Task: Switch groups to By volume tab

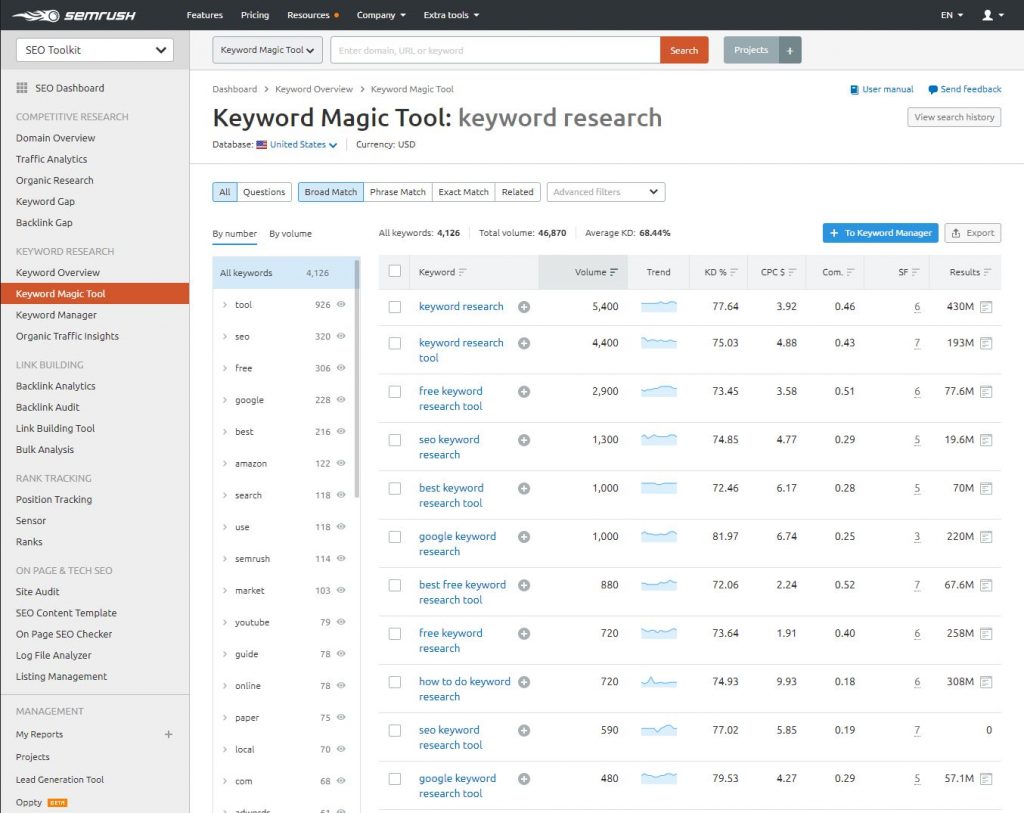Action: [290, 234]
